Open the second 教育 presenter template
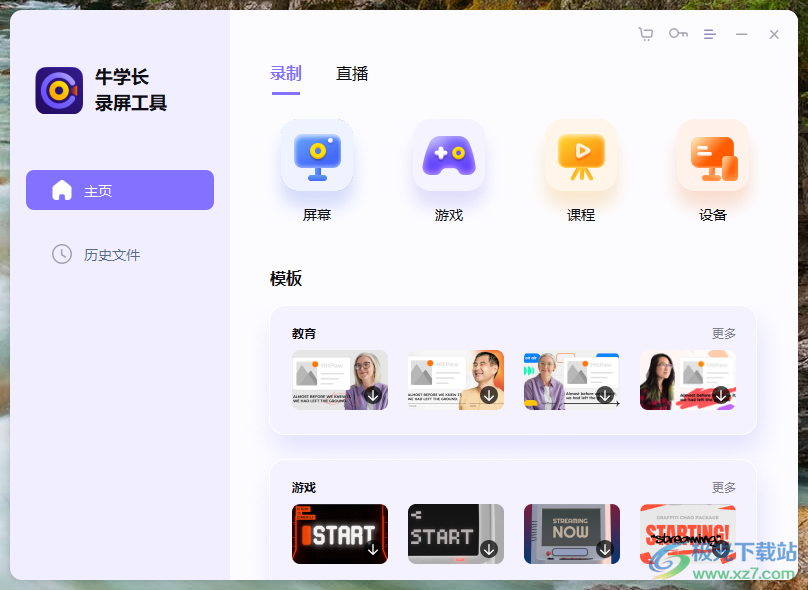 click(455, 380)
